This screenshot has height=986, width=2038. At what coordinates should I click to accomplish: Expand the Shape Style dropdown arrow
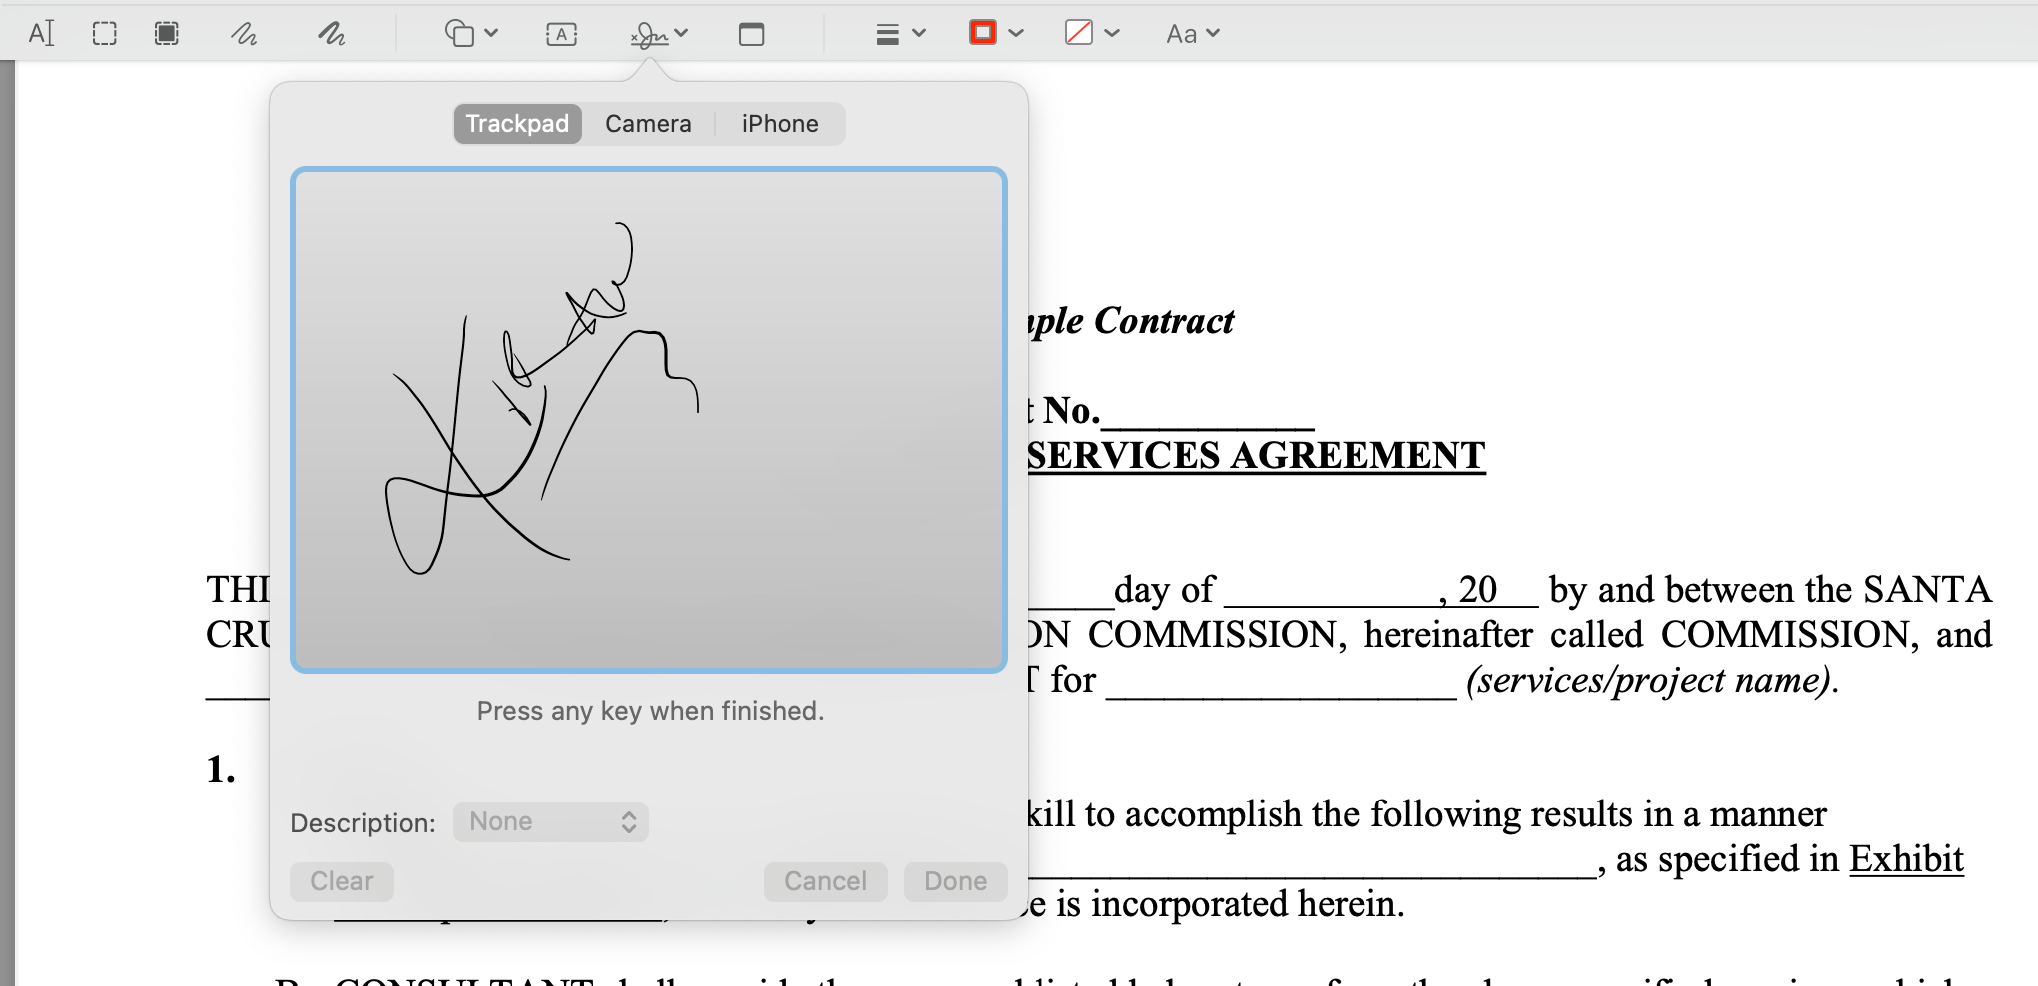pyautogui.click(x=919, y=33)
